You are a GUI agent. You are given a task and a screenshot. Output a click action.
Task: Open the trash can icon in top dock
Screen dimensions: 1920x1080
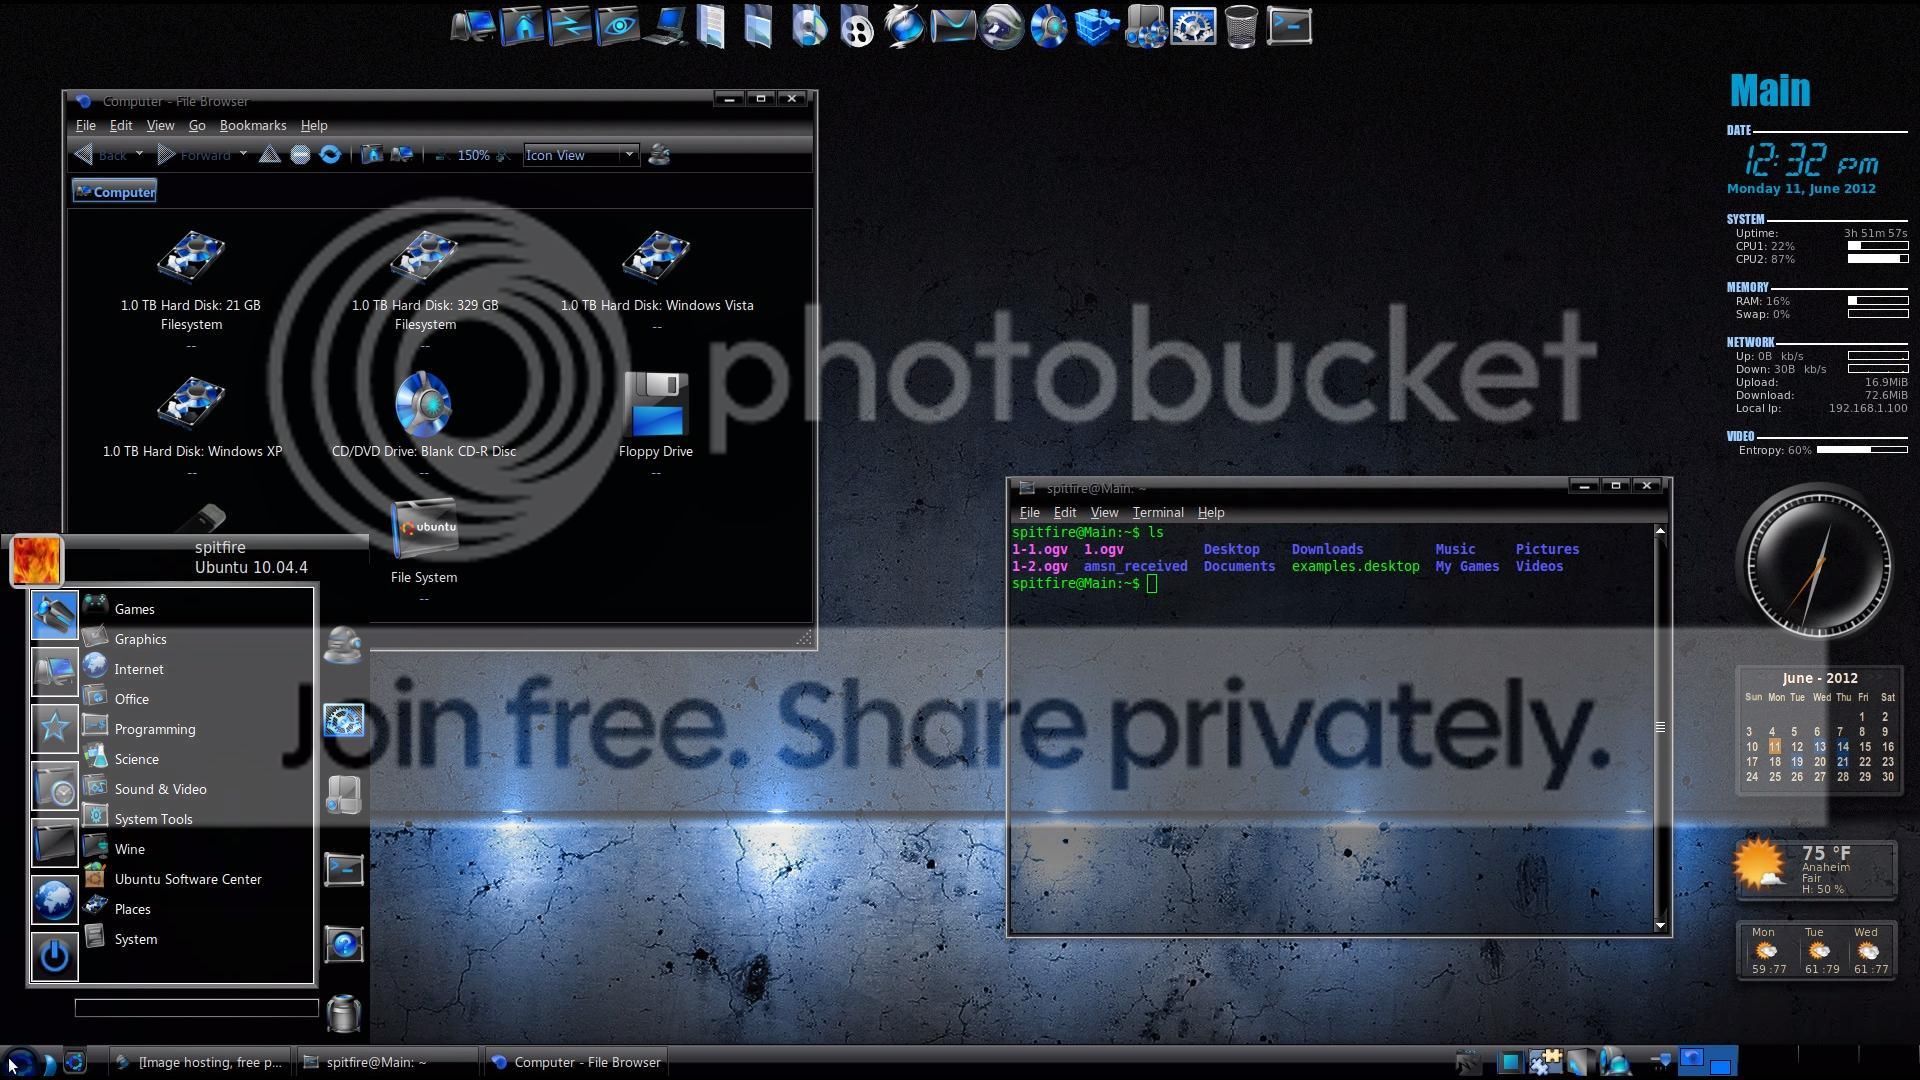tap(1241, 27)
